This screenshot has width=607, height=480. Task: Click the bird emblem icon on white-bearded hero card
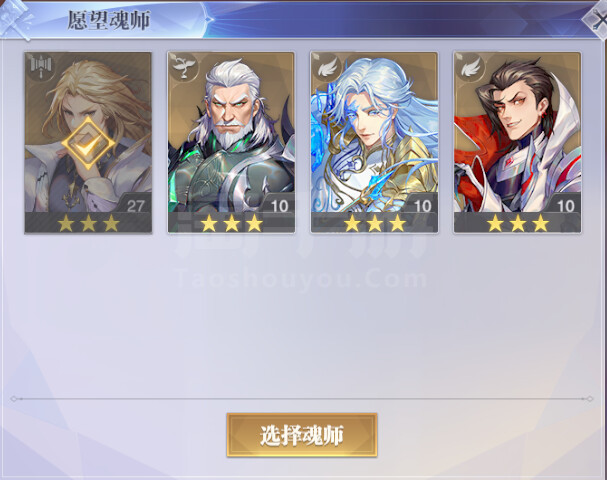184,68
